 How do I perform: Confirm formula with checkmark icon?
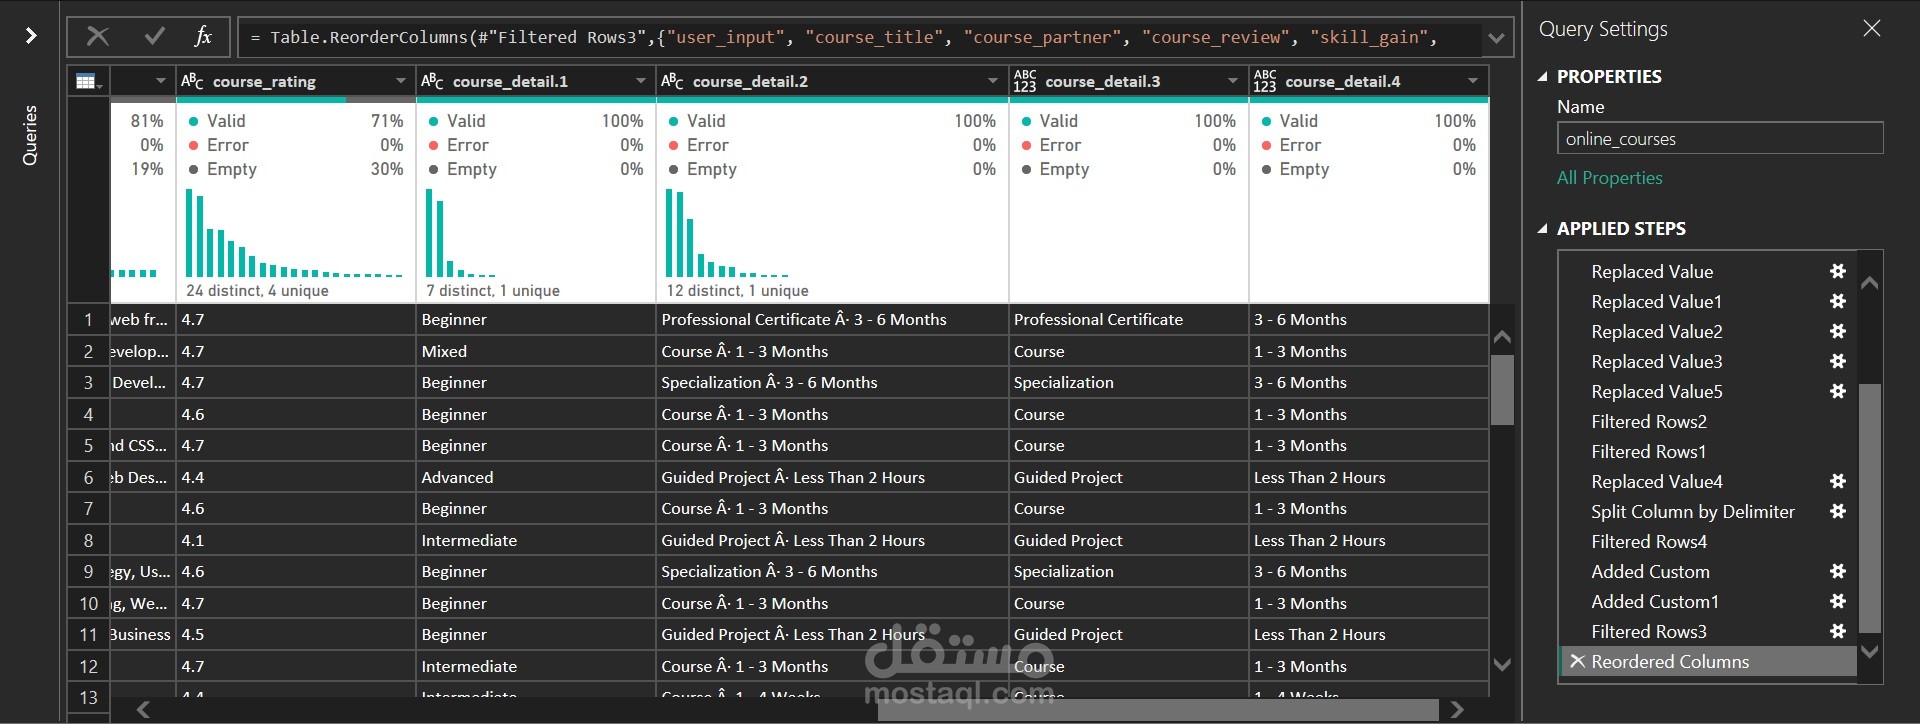[x=154, y=37]
